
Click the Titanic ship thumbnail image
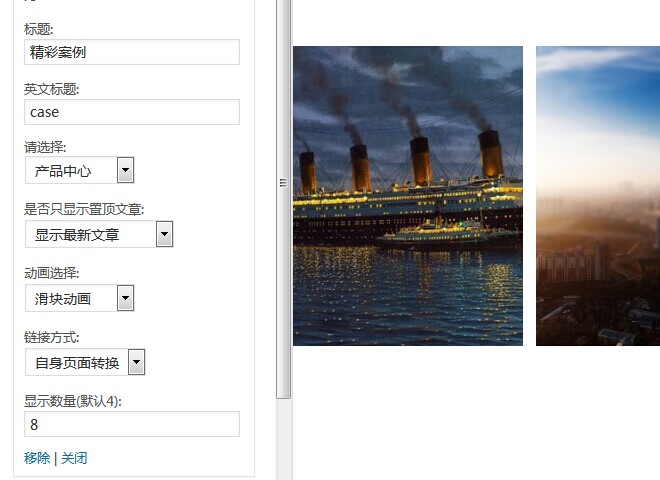[x=408, y=196]
